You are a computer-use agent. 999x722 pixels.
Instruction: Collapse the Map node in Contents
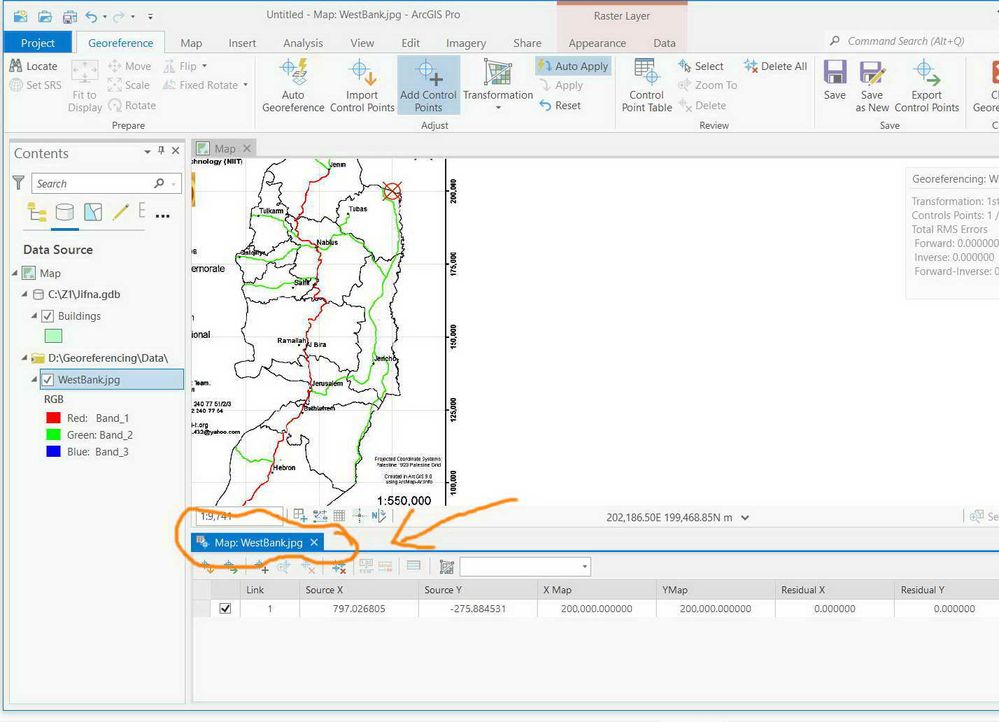coord(15,273)
